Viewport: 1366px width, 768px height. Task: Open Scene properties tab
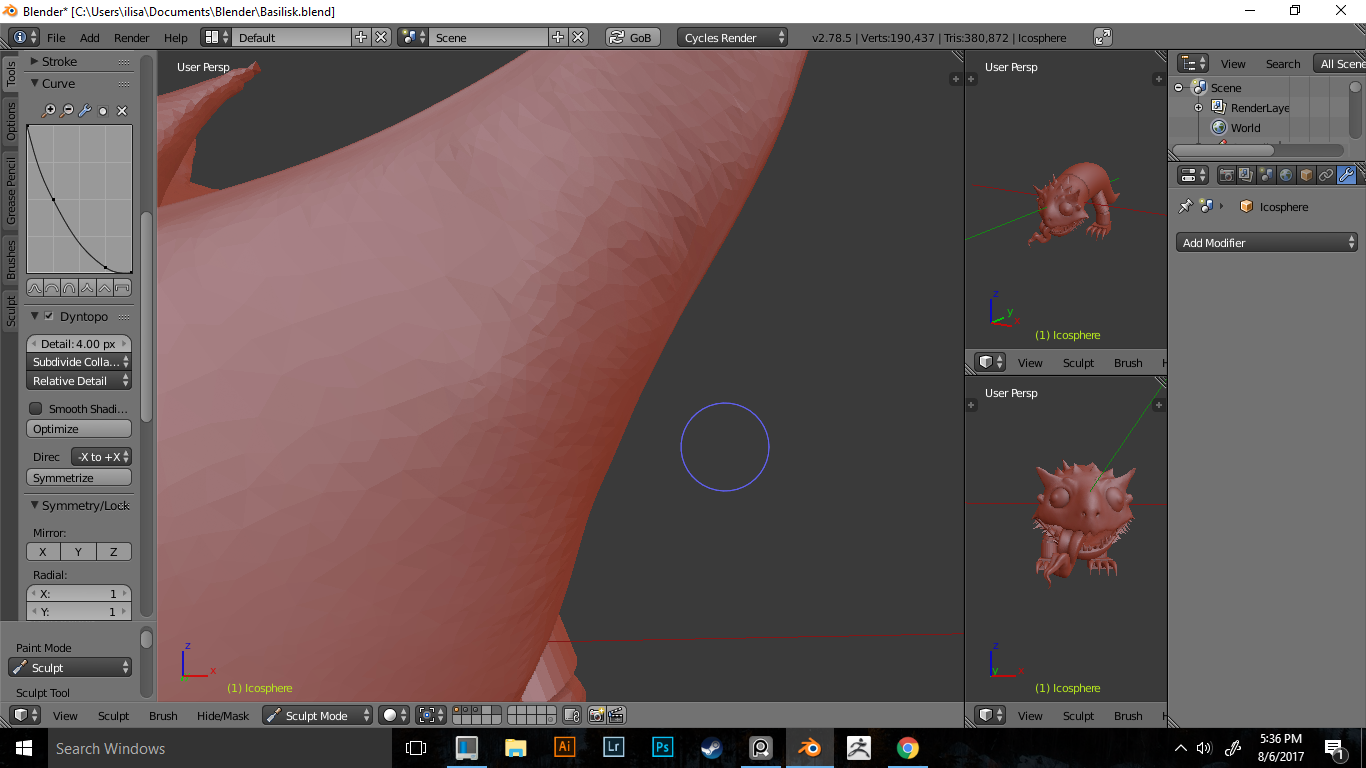tap(1266, 175)
